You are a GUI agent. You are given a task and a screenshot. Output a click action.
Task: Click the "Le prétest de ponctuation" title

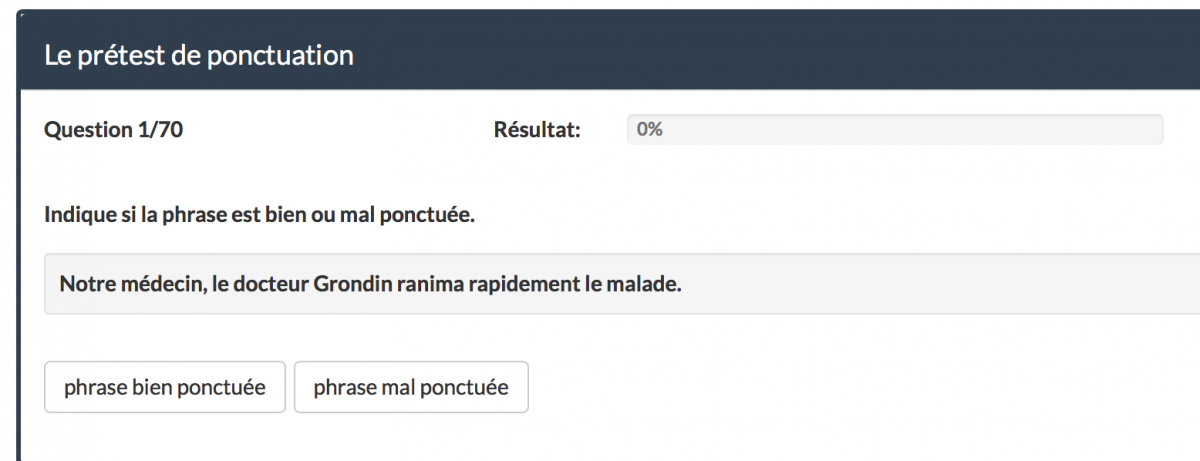pos(199,55)
